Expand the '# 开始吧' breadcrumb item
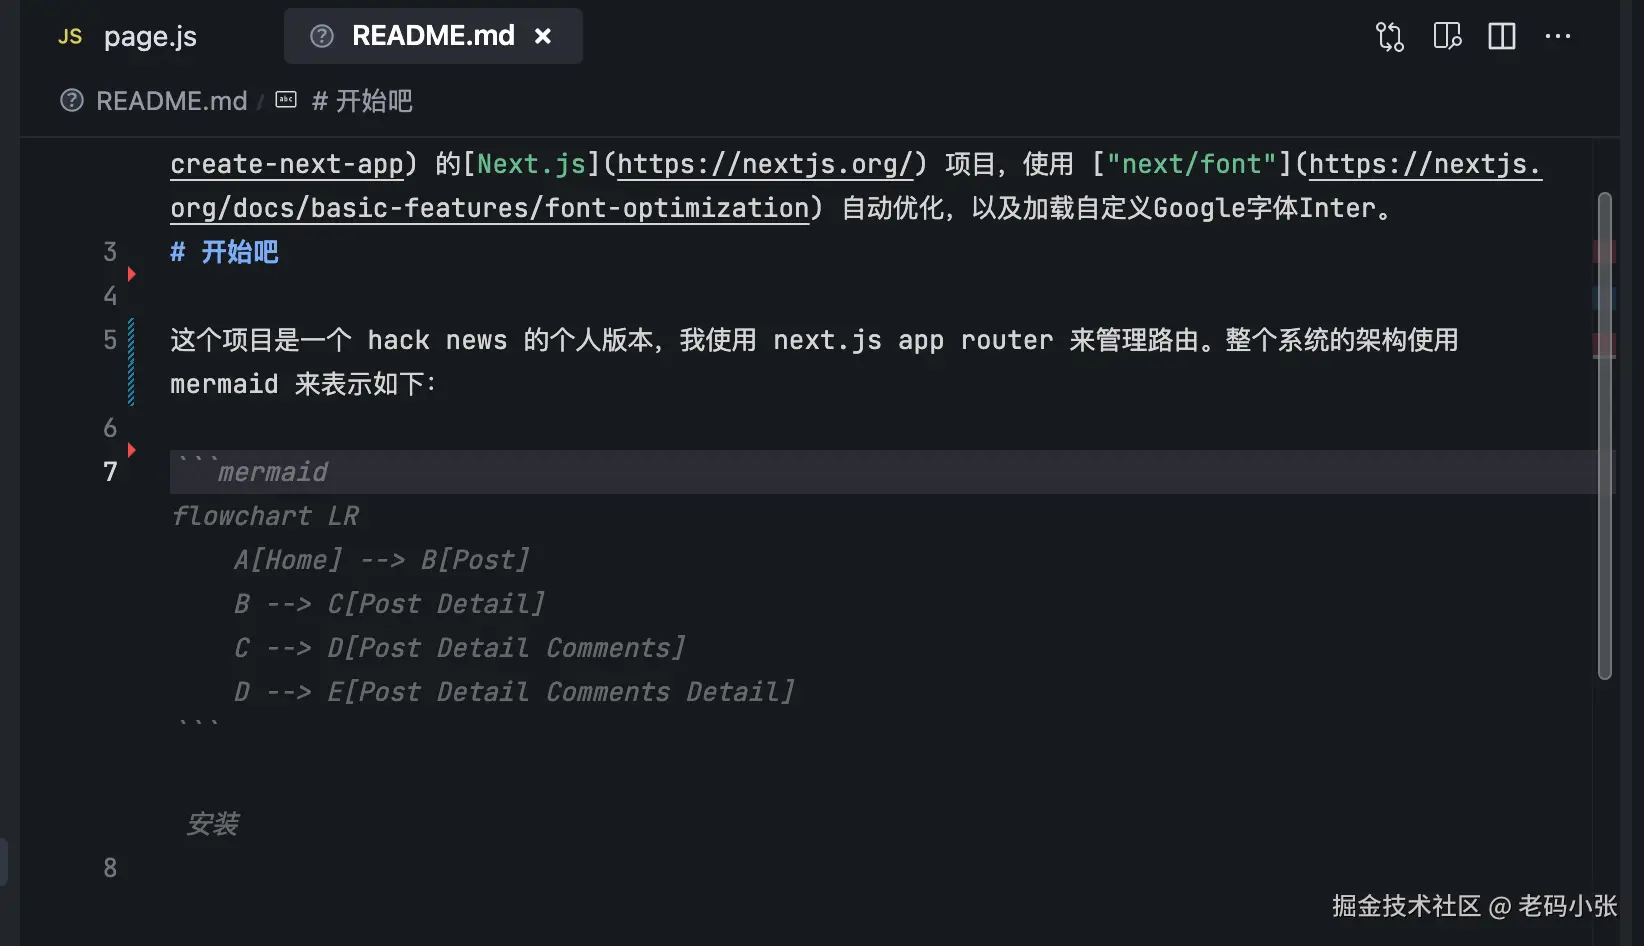Image resolution: width=1644 pixels, height=946 pixels. pos(362,101)
